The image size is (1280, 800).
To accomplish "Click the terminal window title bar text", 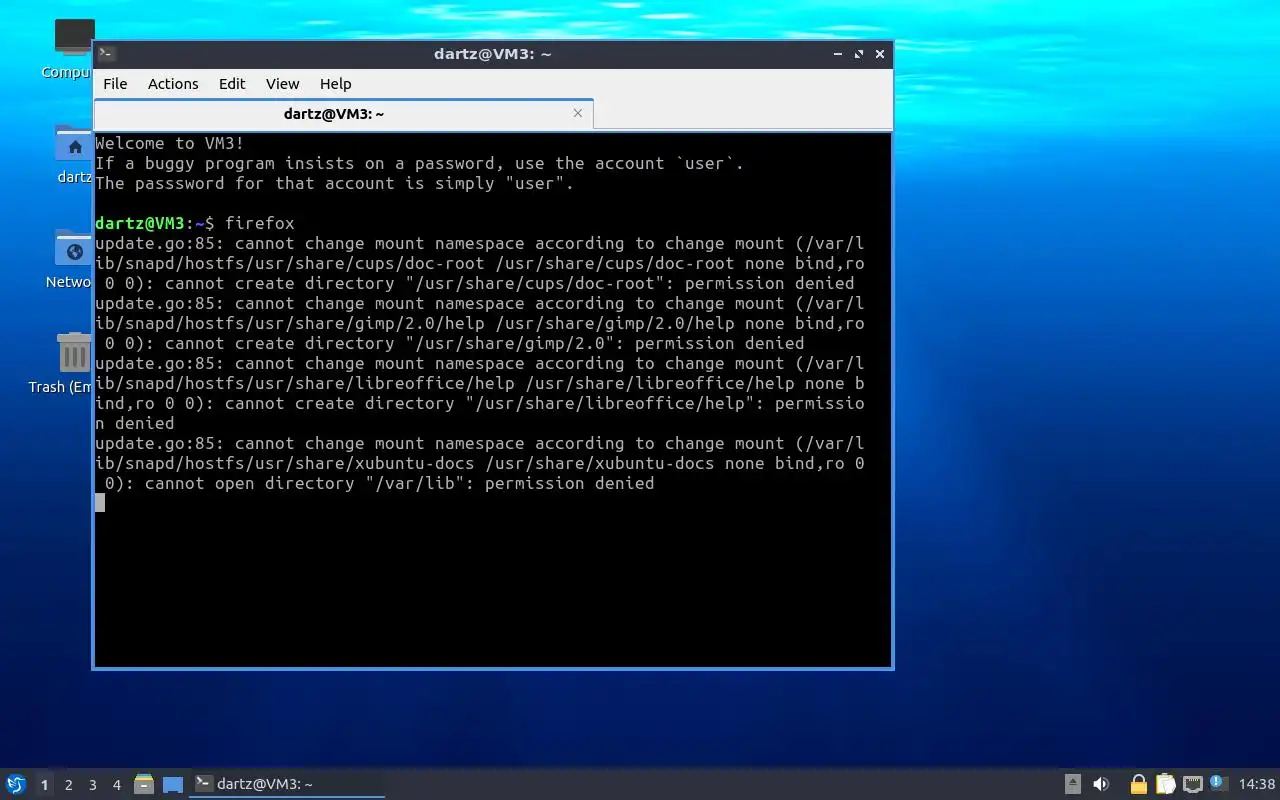I will pos(492,54).
